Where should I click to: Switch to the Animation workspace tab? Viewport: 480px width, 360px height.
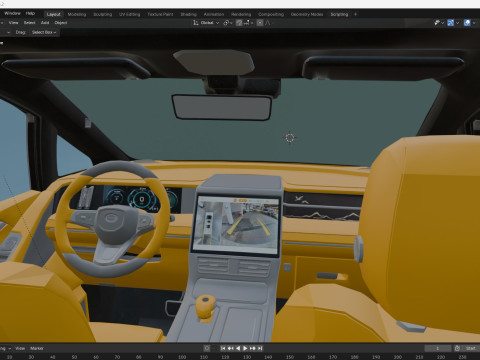(x=214, y=14)
